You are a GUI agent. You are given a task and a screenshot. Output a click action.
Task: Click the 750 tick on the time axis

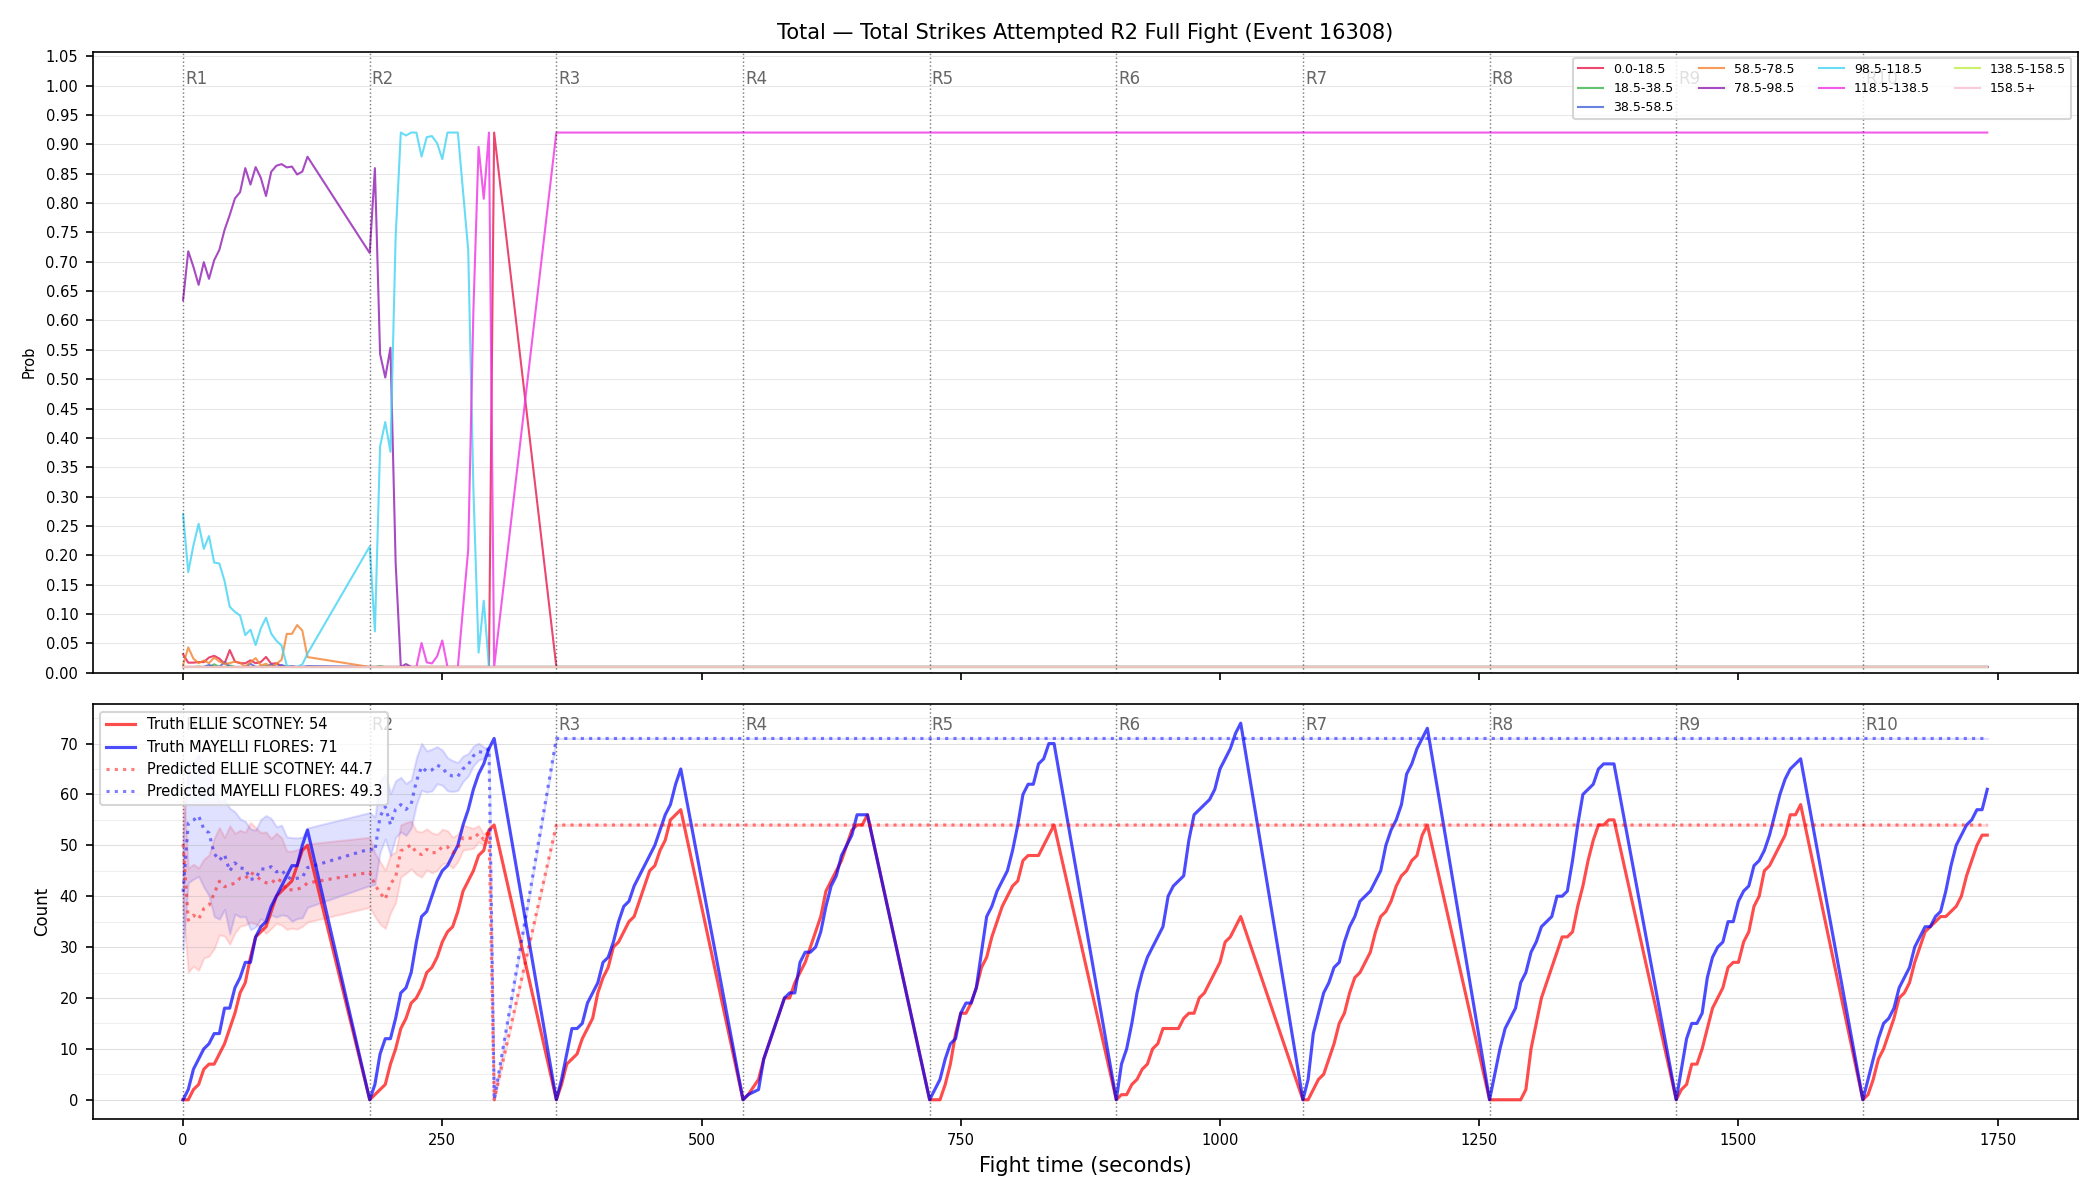(960, 1139)
